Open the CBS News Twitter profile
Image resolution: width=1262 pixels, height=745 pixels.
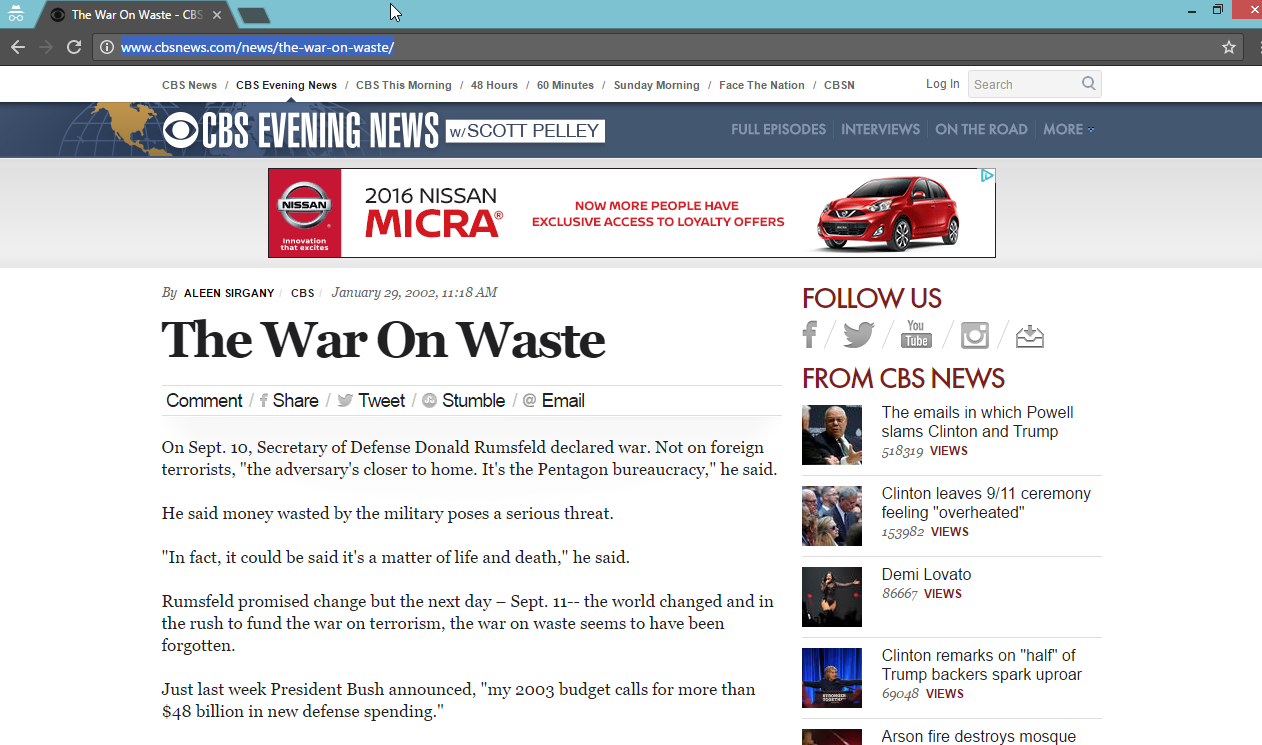click(858, 335)
